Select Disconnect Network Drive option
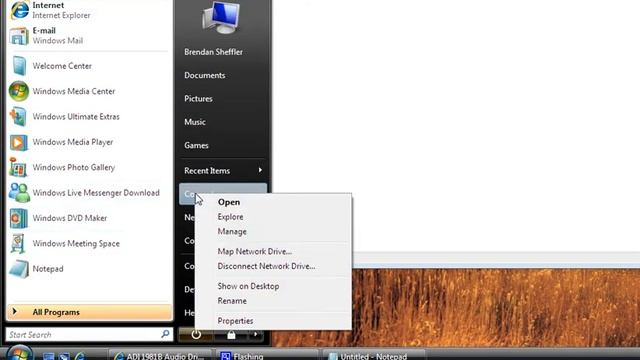 point(266,266)
